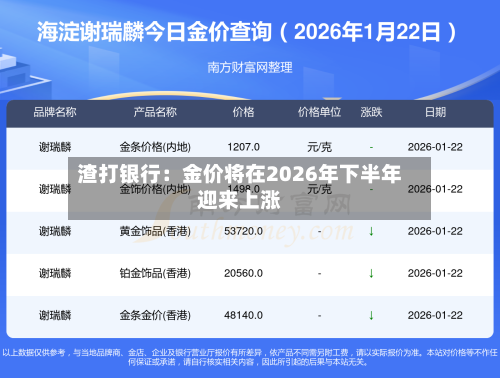
Task: Click the 涨跌 column header
Action: tap(371, 112)
